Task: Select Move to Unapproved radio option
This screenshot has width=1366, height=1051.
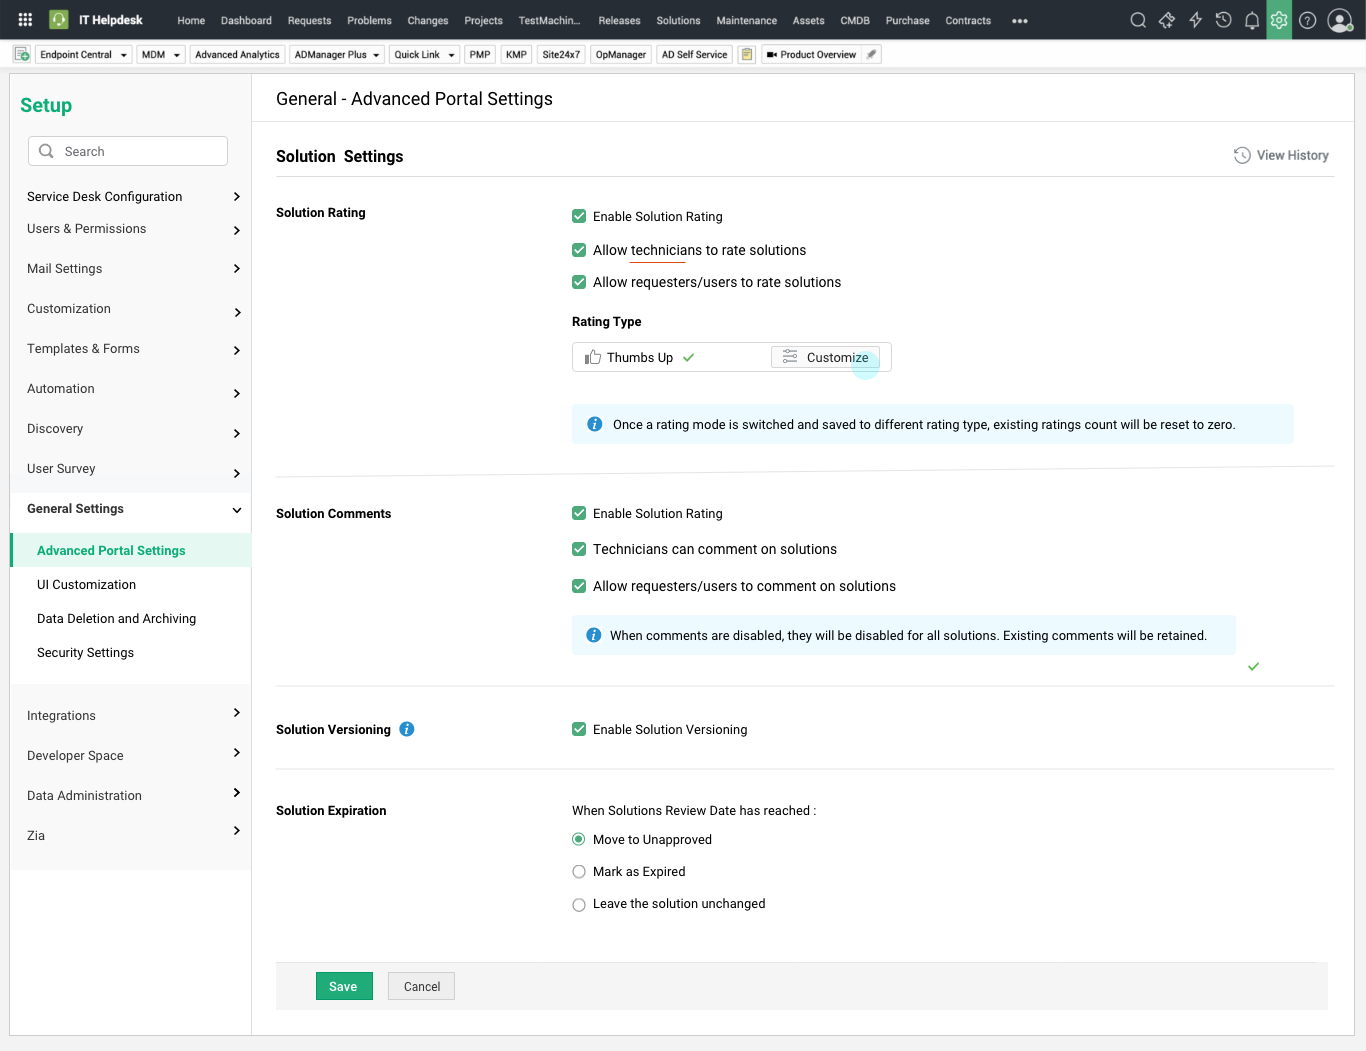Action: [x=579, y=839]
